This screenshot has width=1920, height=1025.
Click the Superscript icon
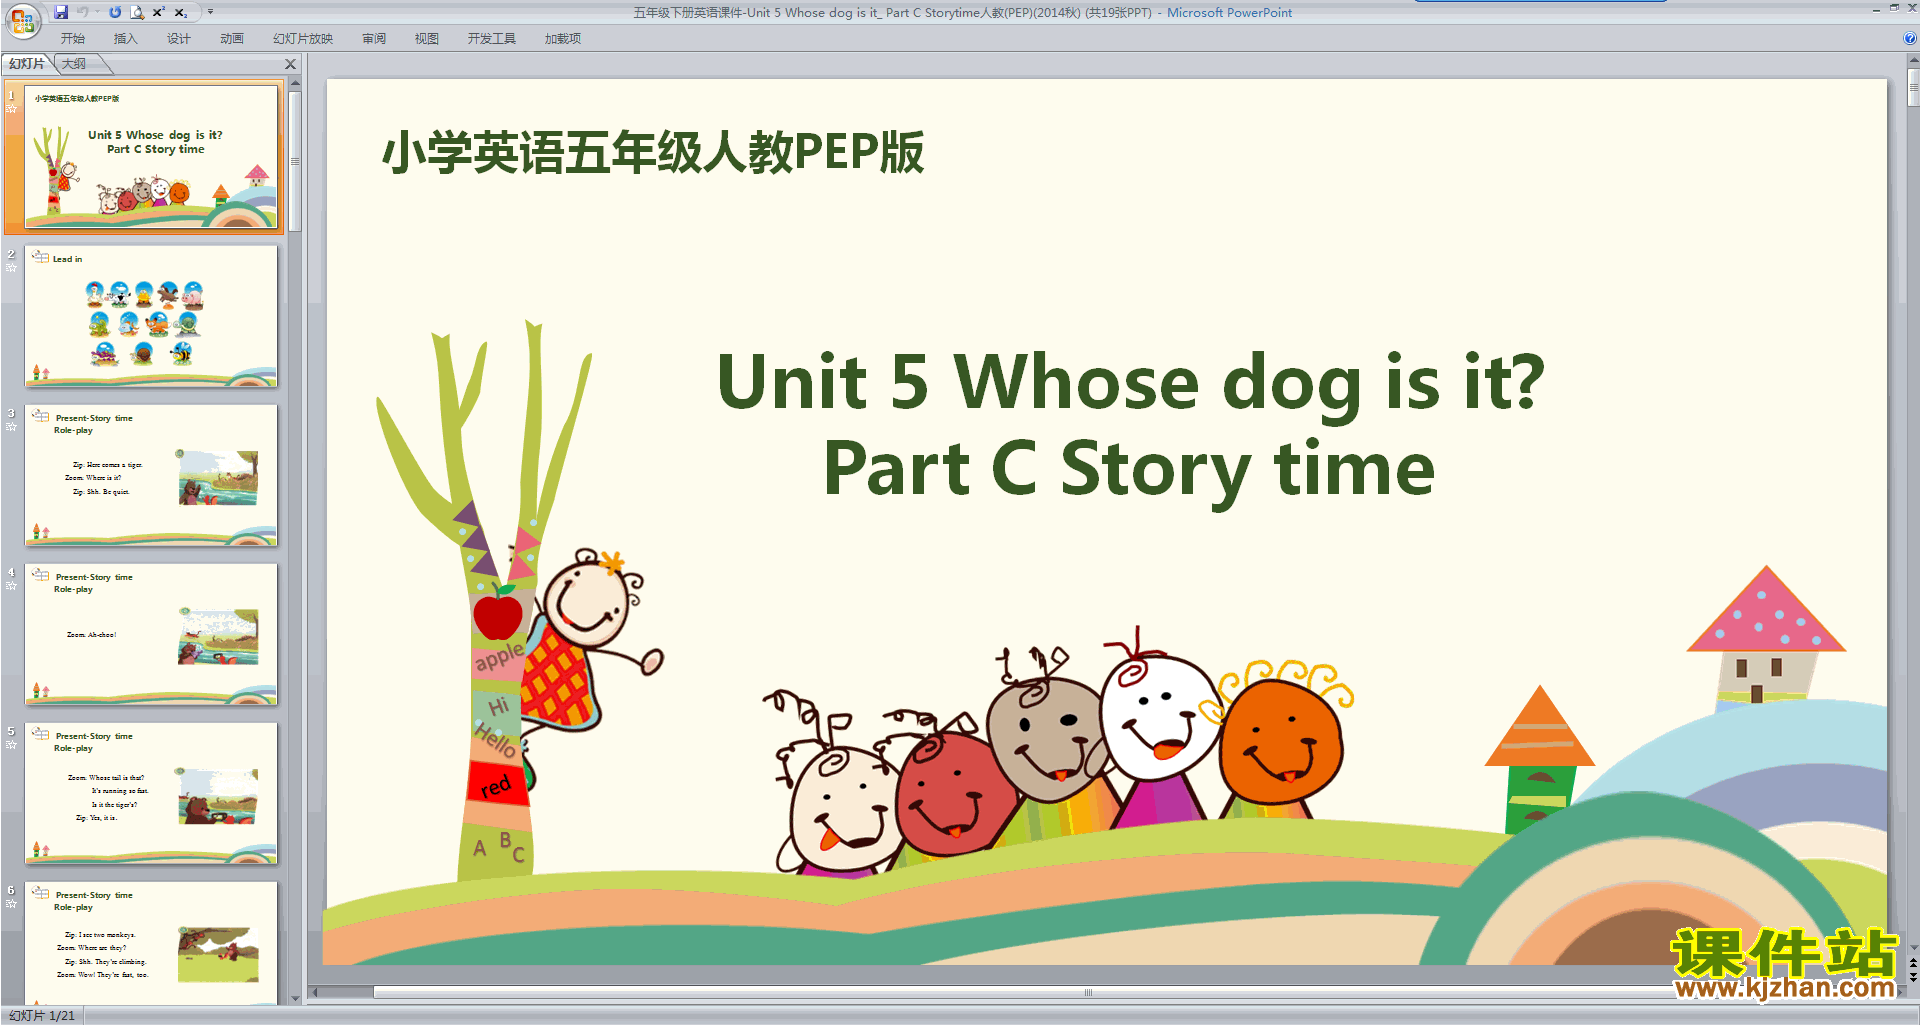click(158, 12)
